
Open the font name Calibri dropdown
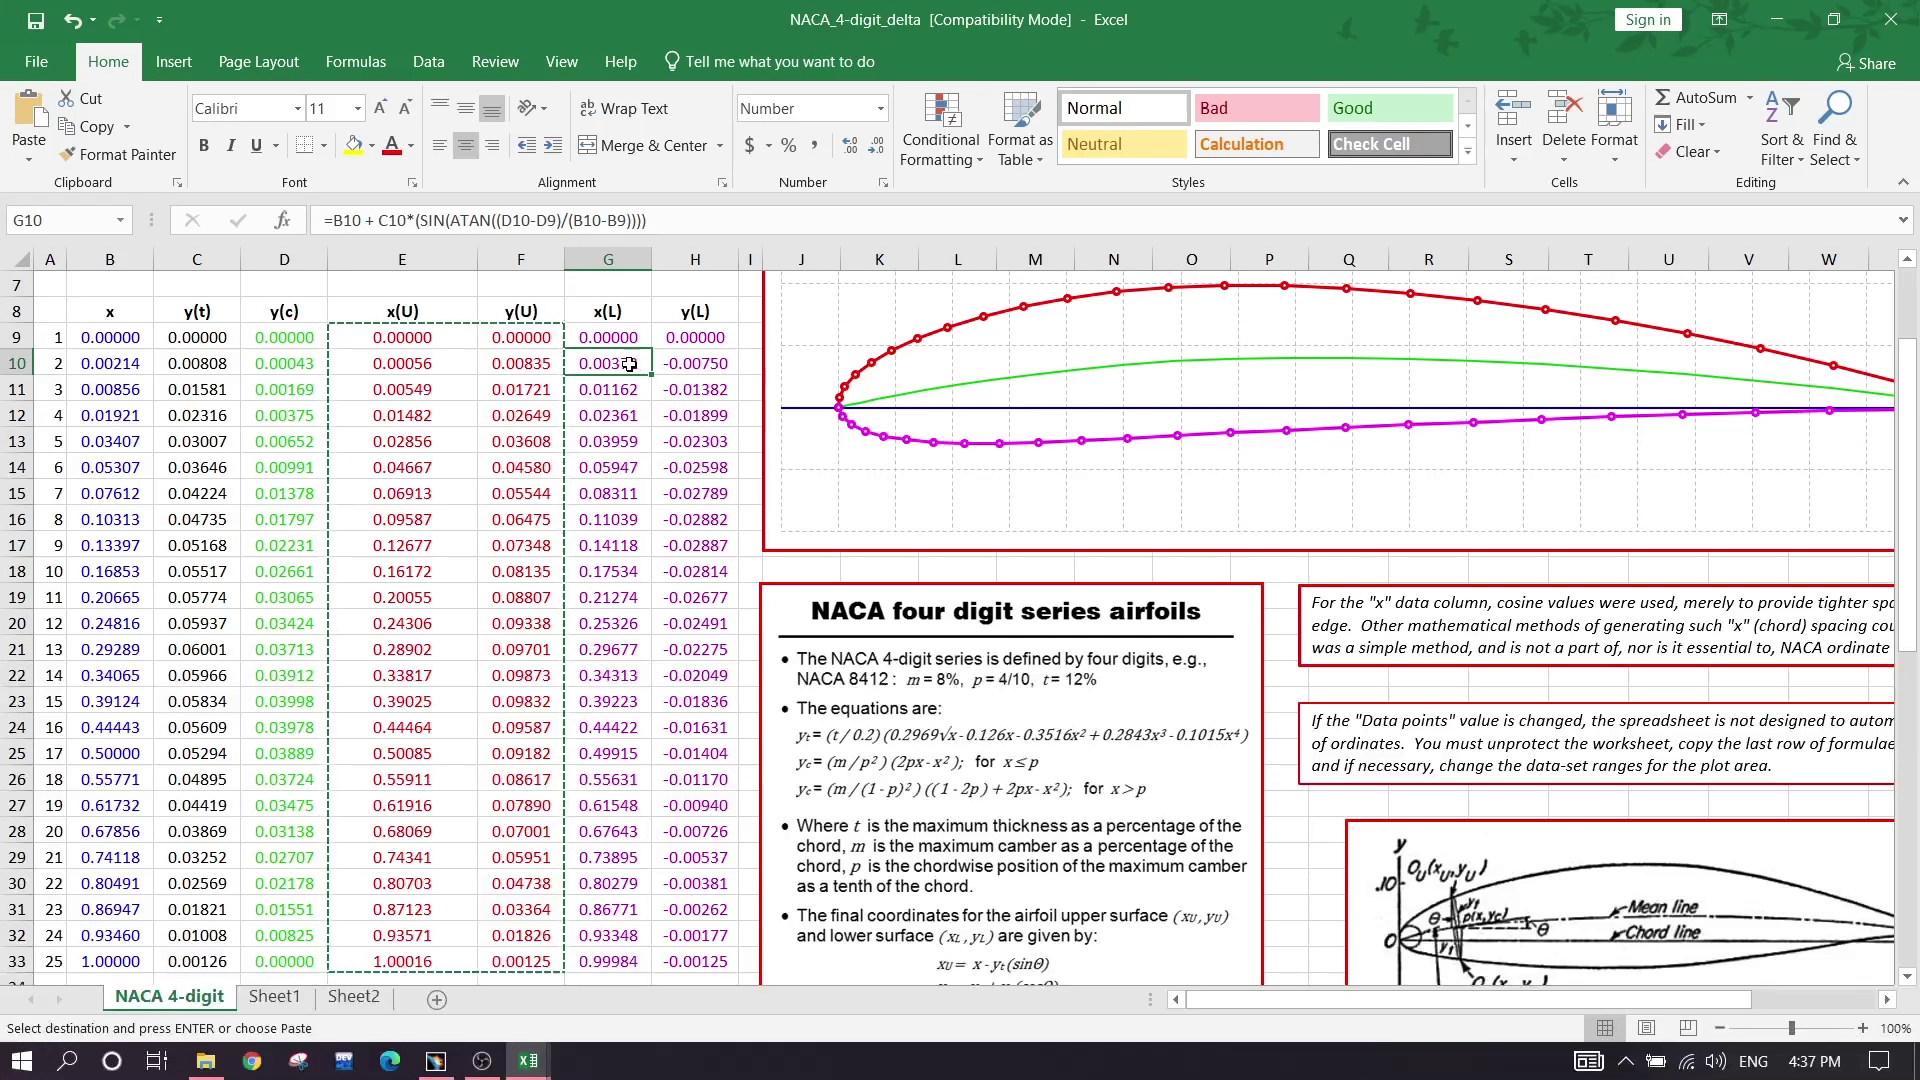[x=297, y=108]
